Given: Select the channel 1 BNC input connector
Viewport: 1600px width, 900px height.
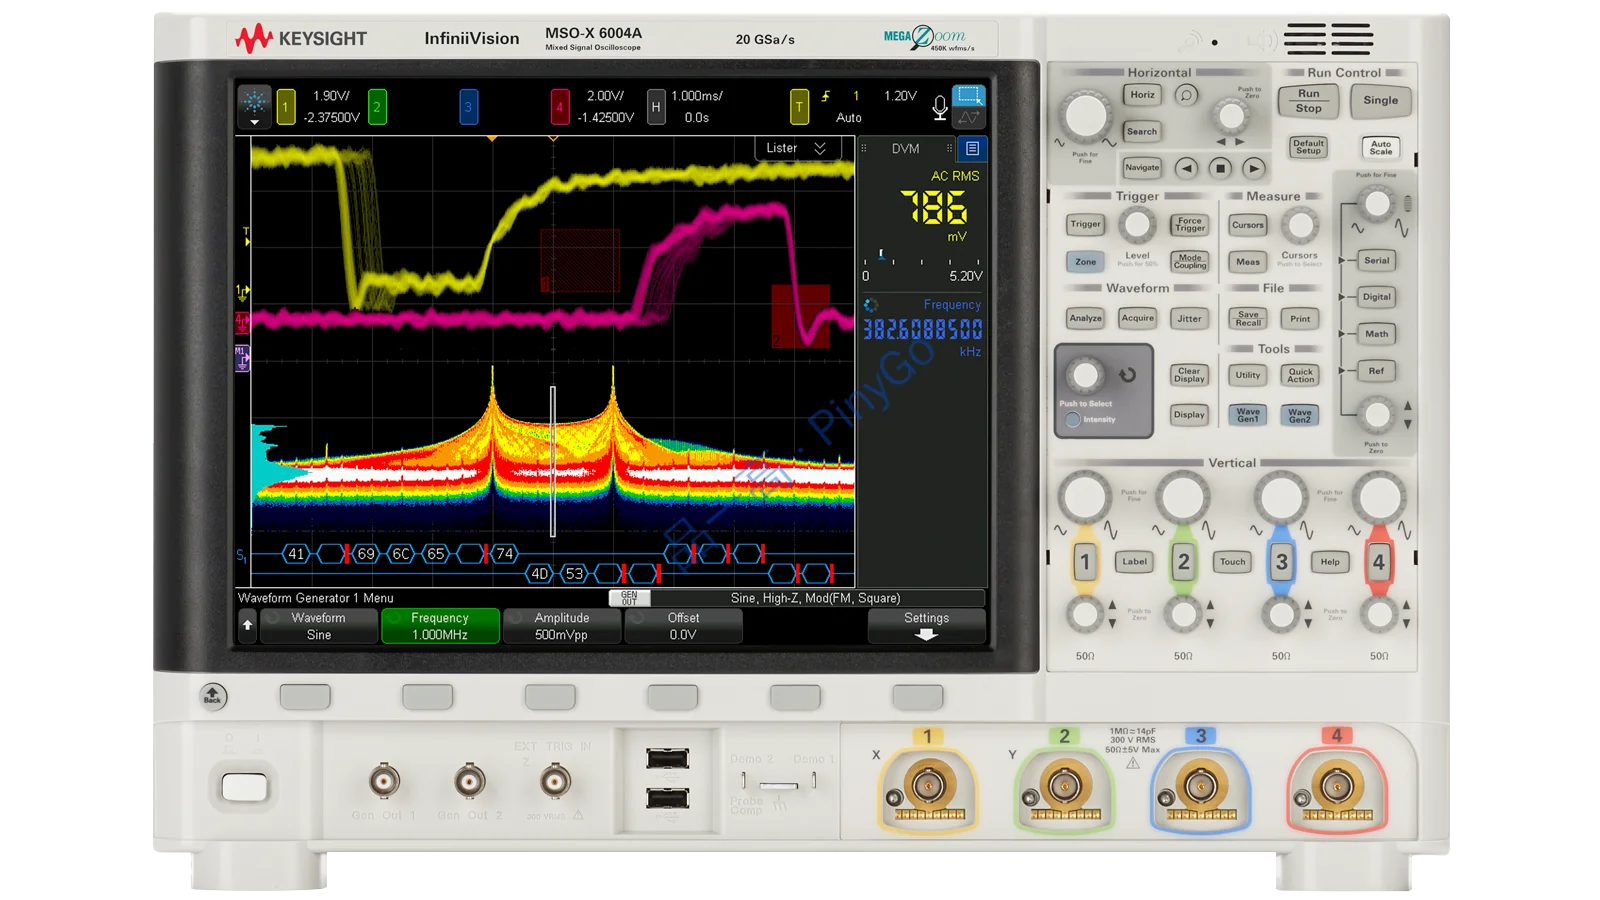Looking at the screenshot, I should (x=928, y=787).
